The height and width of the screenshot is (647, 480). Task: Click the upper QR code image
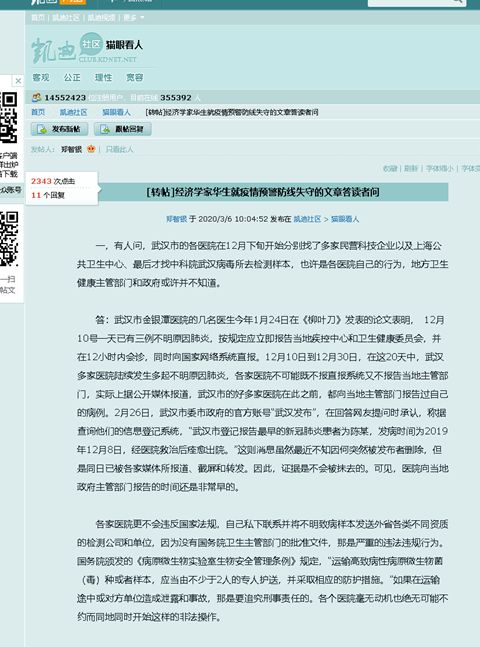9,118
